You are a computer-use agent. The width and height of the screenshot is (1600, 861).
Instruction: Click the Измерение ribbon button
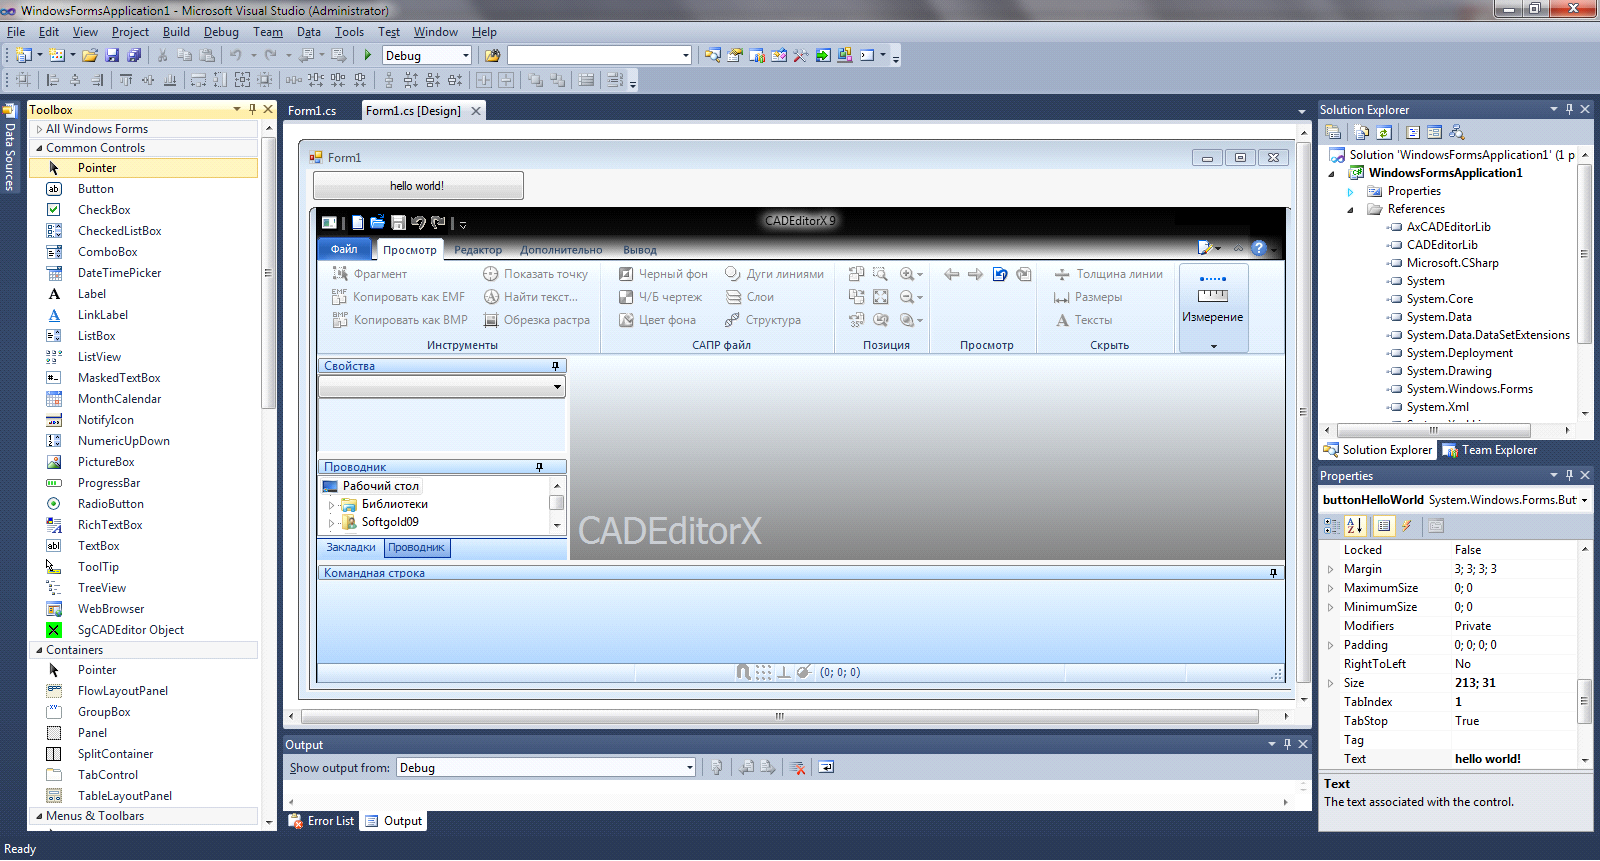tap(1213, 308)
